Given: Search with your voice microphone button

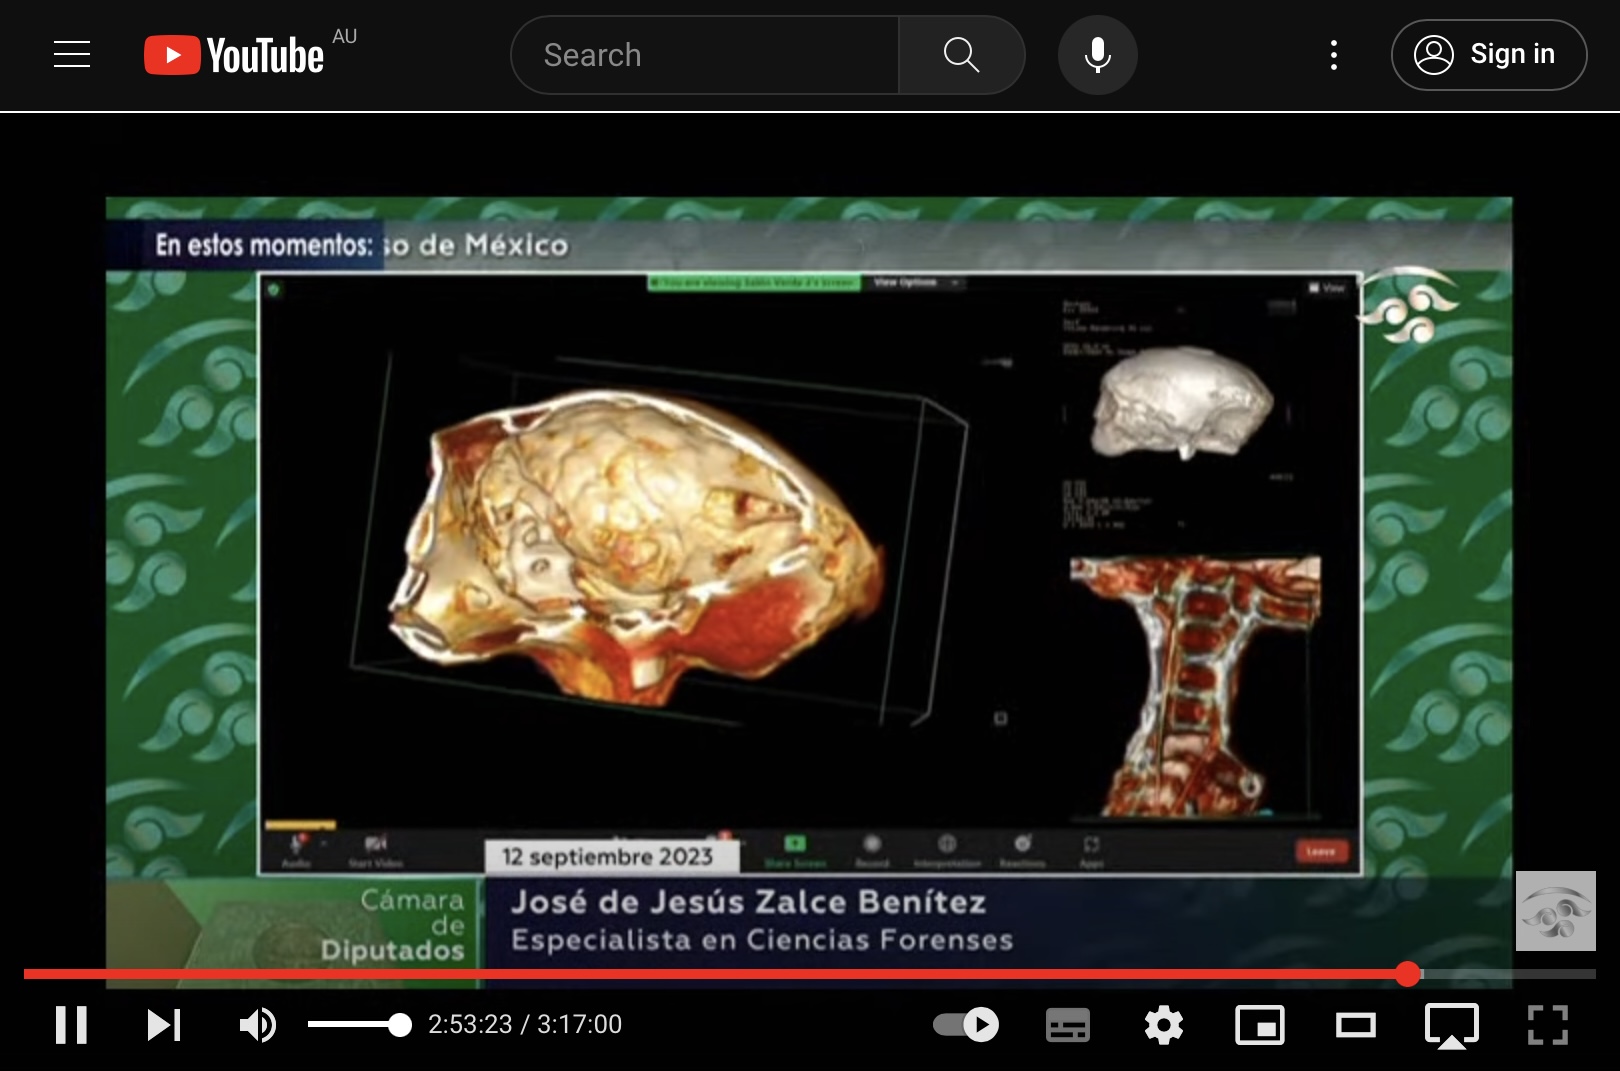Looking at the screenshot, I should coord(1098,55).
